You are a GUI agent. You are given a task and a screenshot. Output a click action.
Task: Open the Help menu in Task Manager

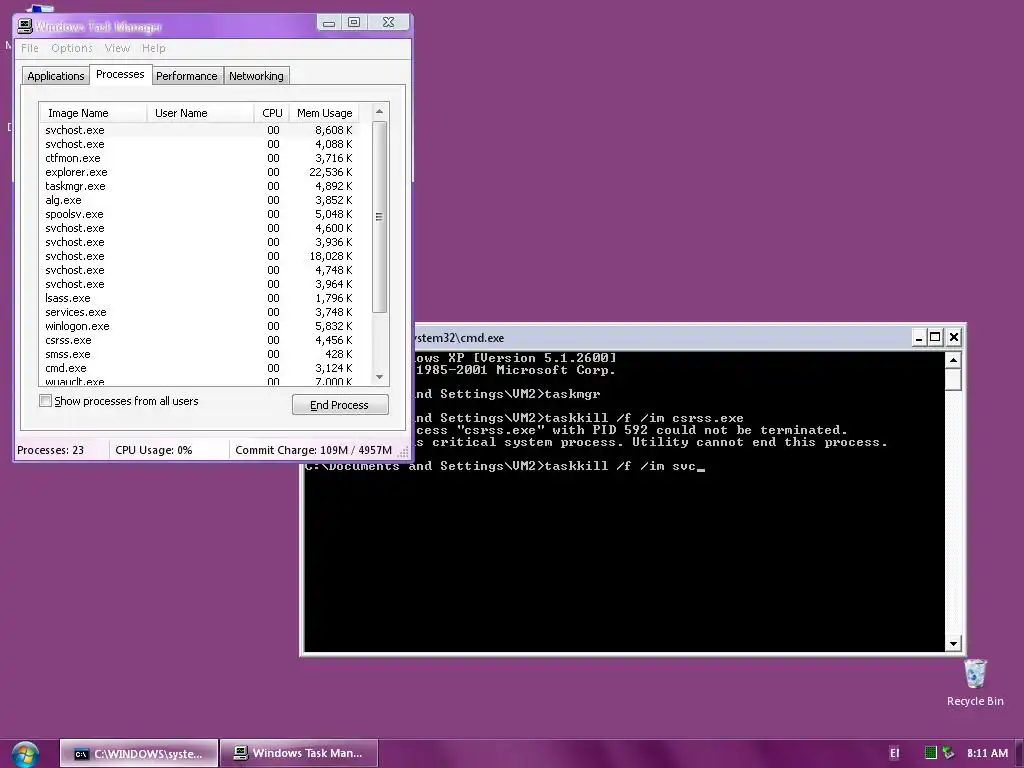click(153, 48)
